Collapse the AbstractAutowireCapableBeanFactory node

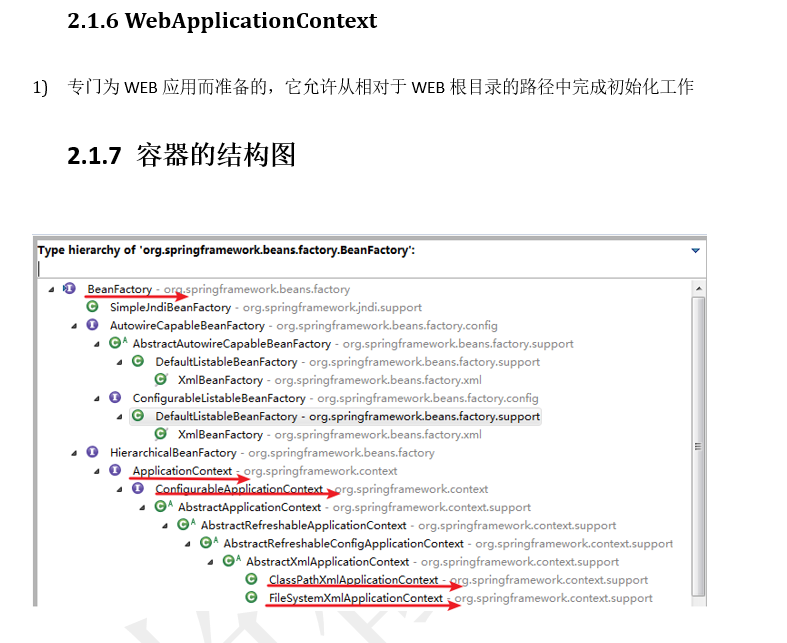tap(97, 344)
